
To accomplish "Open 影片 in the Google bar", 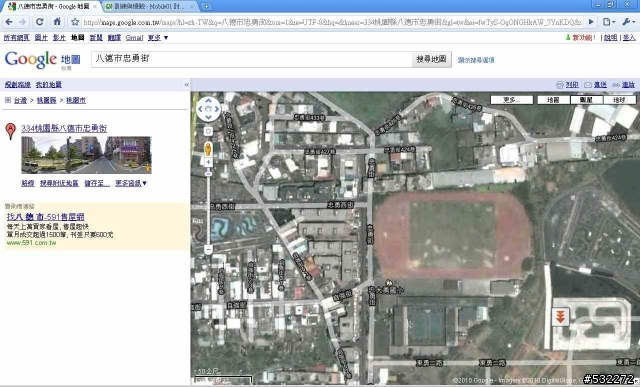I will 59,38.
